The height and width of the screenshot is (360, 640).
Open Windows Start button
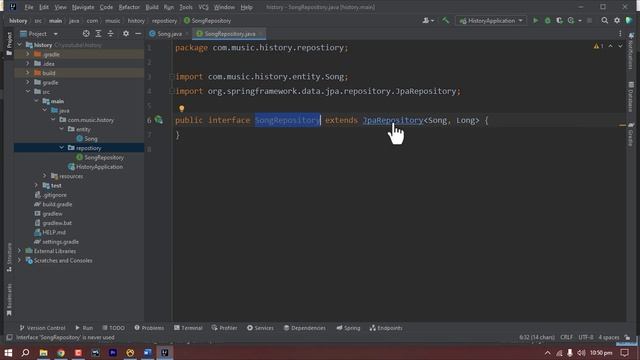pos(8,352)
